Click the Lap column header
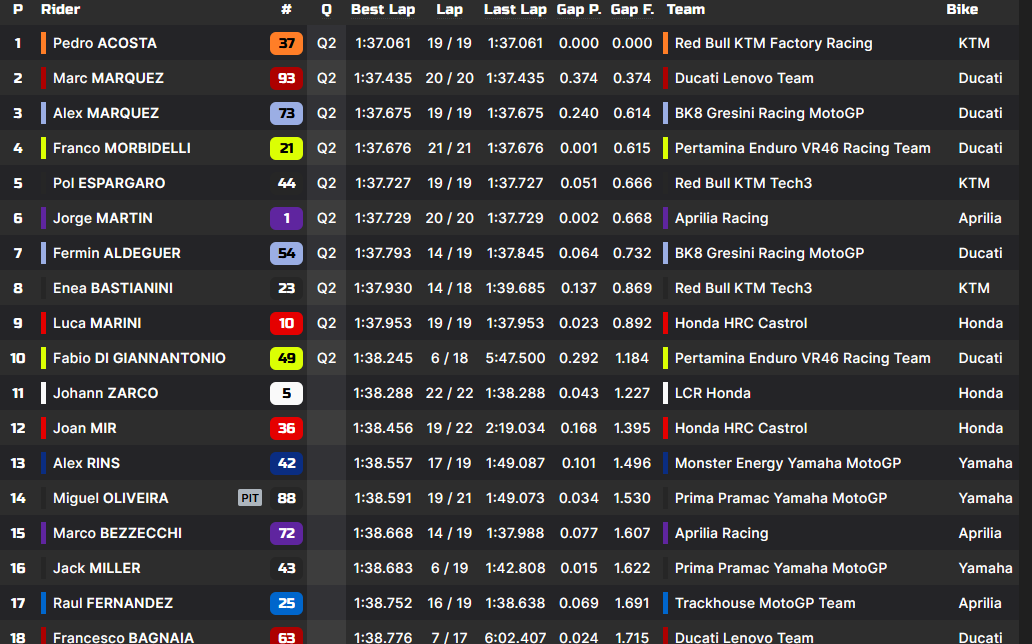Screen dimensions: 1032x644 click(450, 9)
